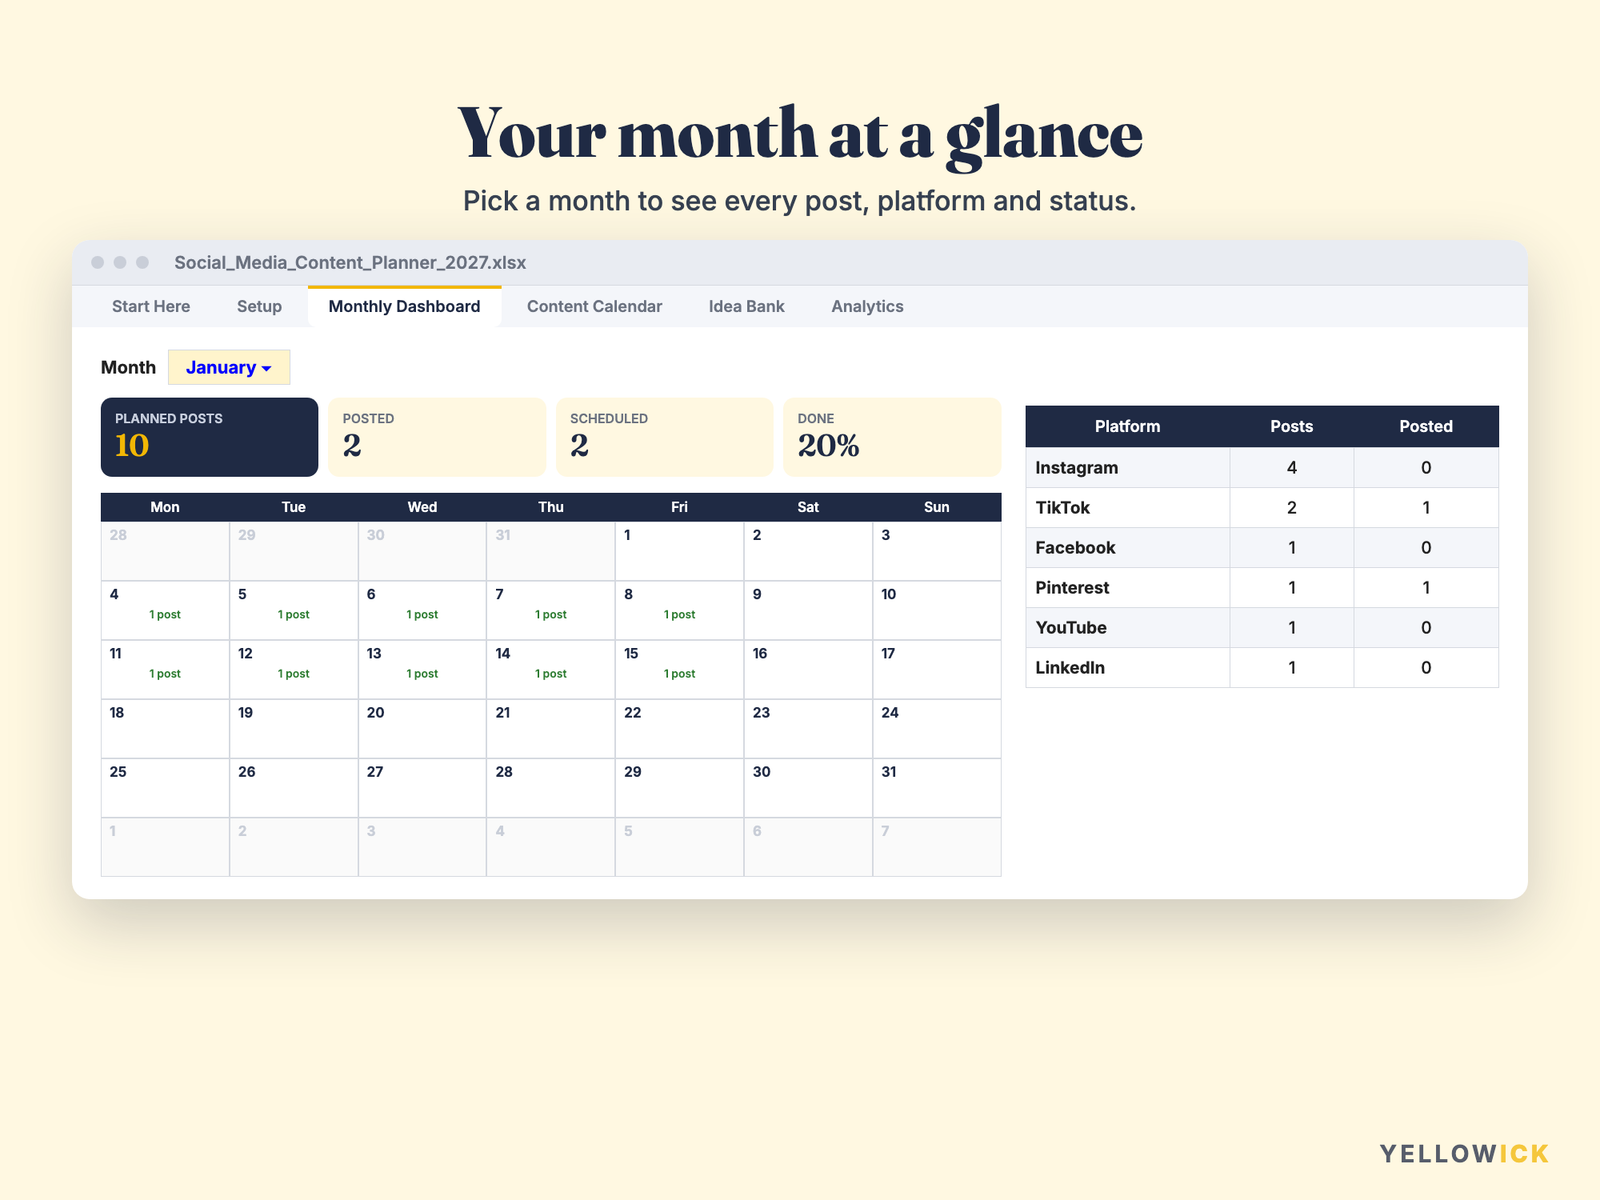Select calendar day 13 cell
The image size is (1600, 1200).
click(x=422, y=669)
